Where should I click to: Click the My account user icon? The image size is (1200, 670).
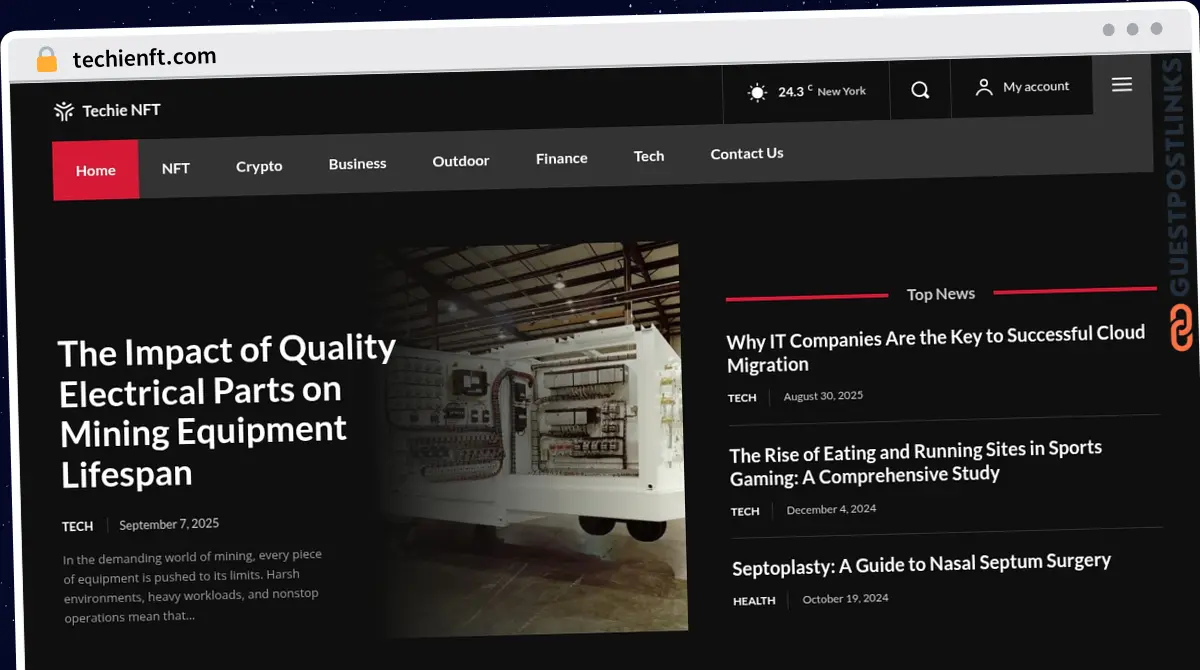pos(984,87)
